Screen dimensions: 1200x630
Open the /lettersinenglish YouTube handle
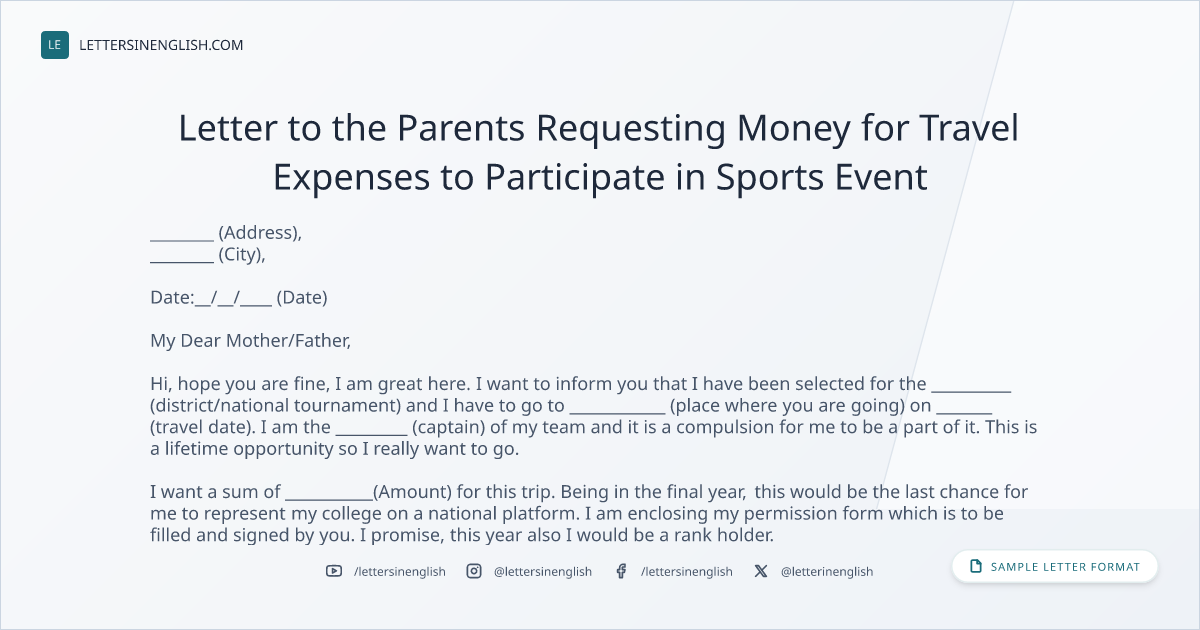point(400,571)
